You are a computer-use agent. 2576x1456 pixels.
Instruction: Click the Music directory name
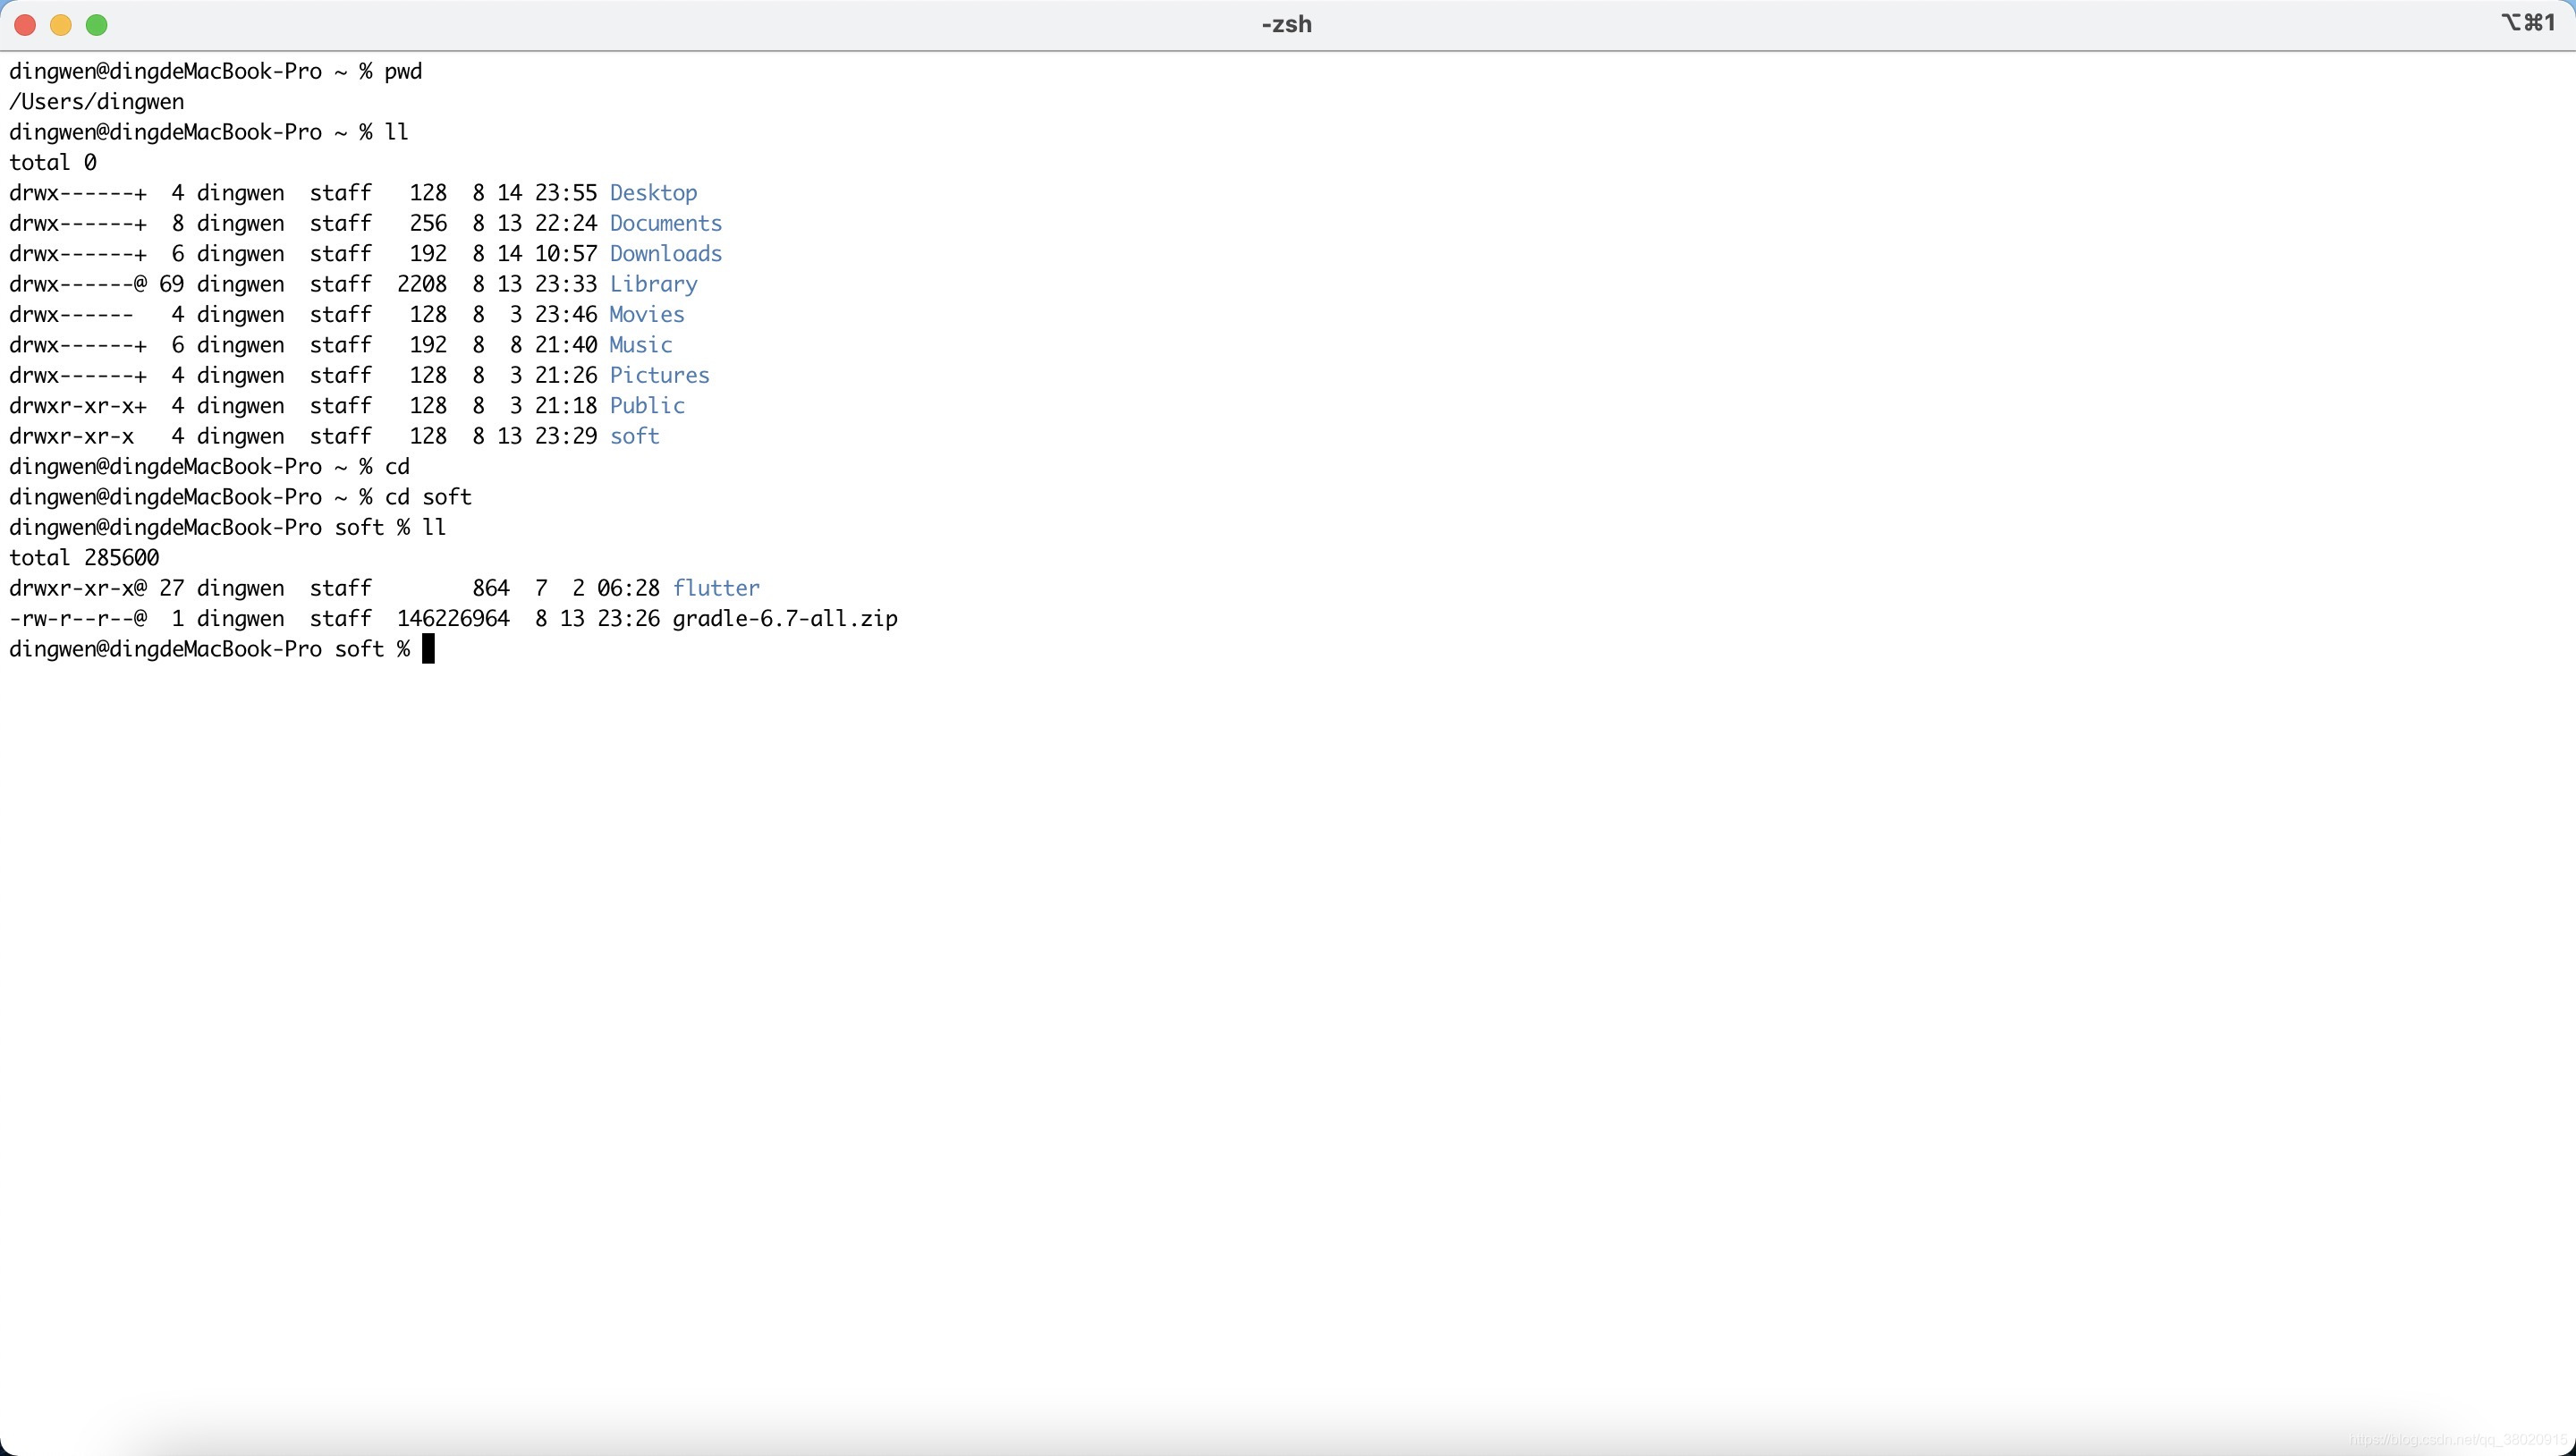tap(641, 345)
